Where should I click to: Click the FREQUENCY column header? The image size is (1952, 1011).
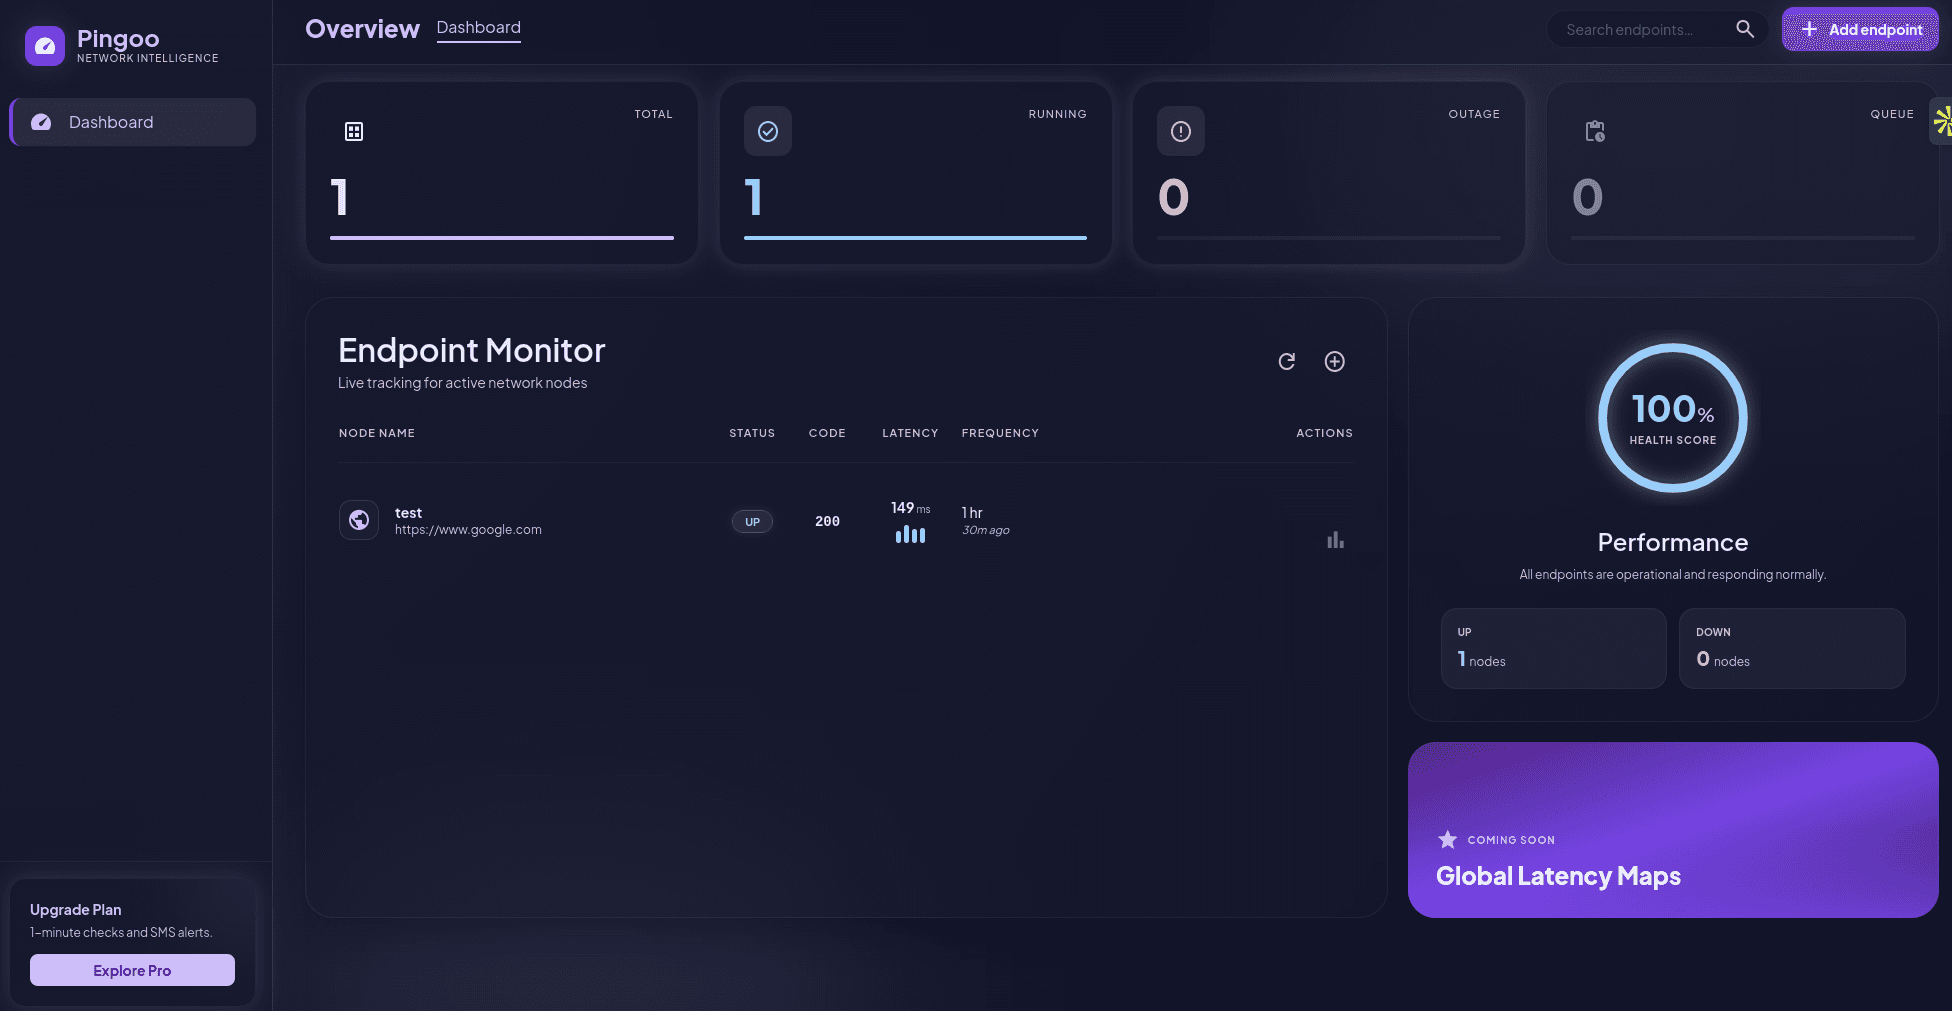click(x=1000, y=433)
